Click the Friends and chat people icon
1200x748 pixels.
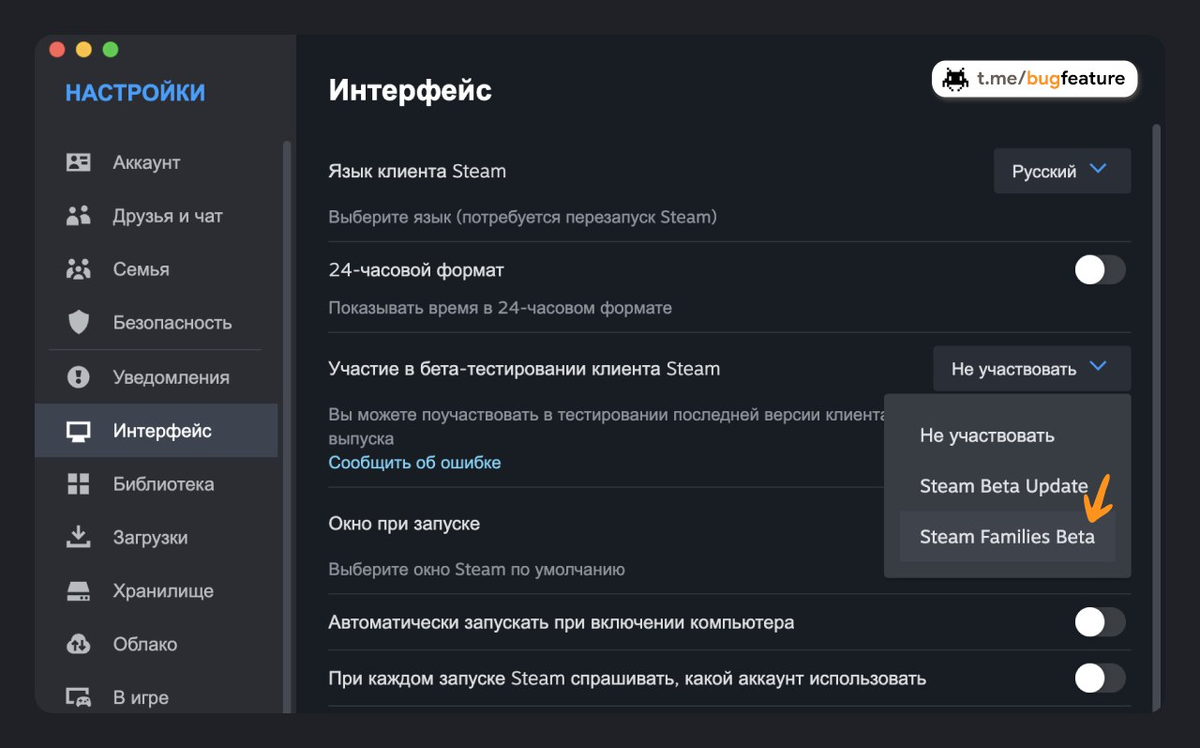(x=78, y=216)
